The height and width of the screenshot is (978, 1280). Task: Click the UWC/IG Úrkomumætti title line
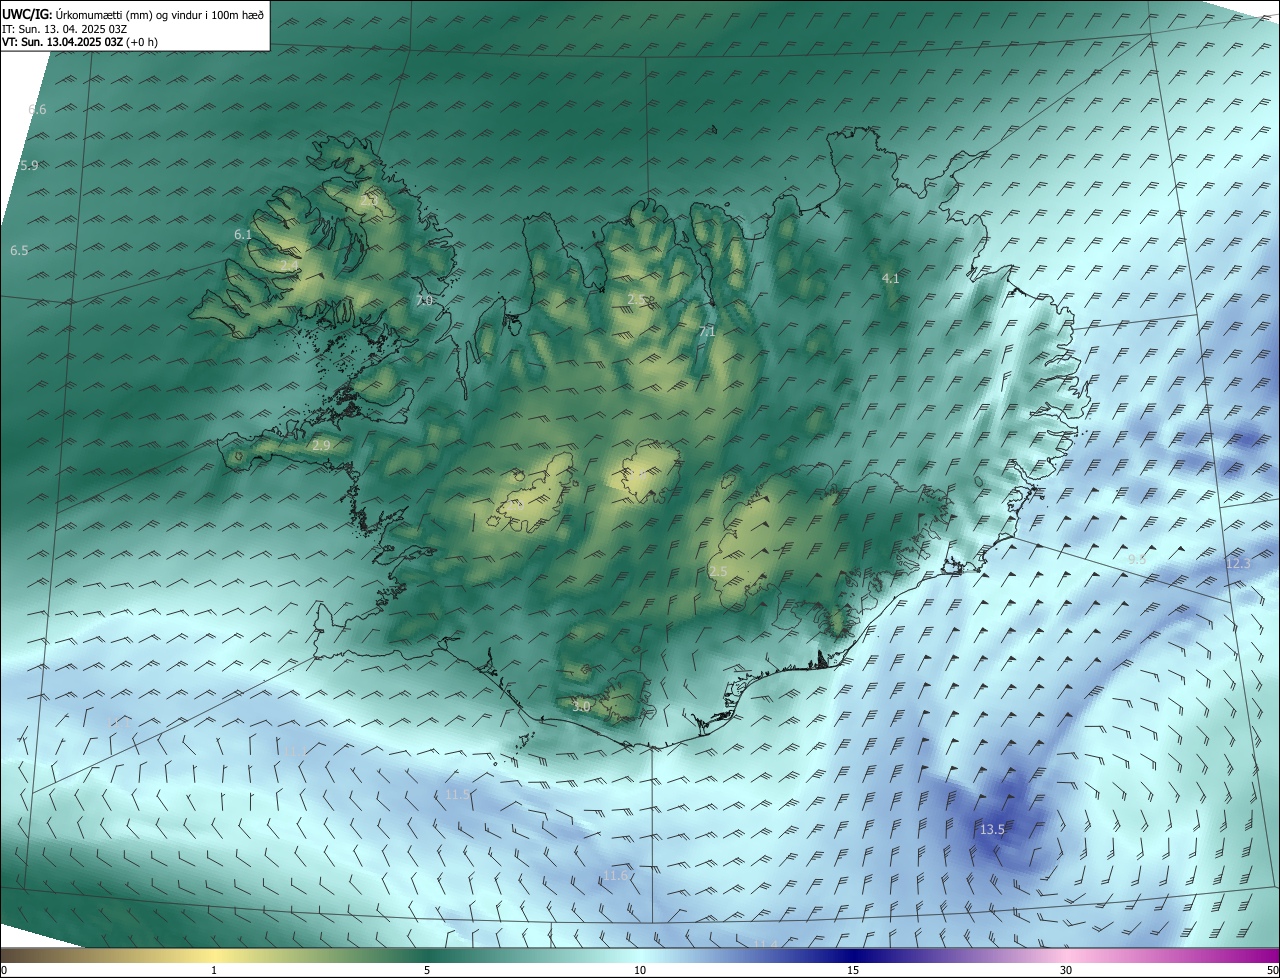coord(133,14)
